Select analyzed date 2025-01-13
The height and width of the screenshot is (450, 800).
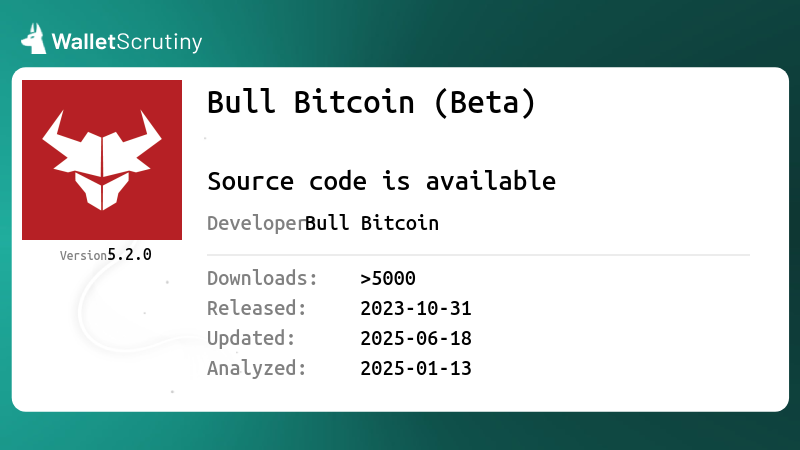click(x=416, y=368)
